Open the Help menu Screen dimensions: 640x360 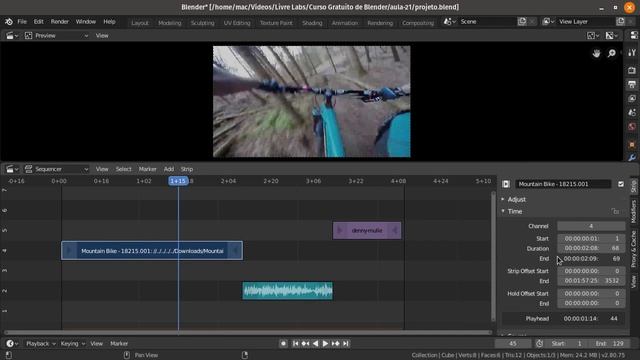tap(109, 22)
